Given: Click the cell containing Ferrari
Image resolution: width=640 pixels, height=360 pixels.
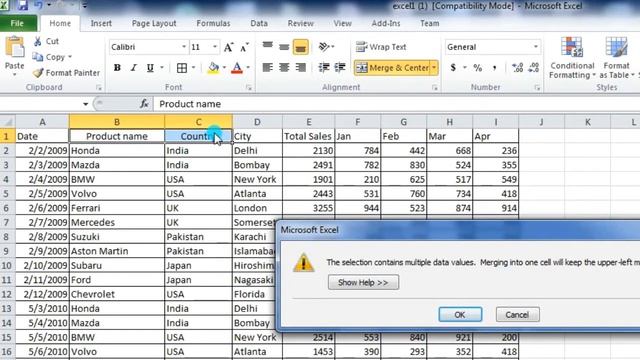Looking at the screenshot, I should pyautogui.click(x=117, y=208).
